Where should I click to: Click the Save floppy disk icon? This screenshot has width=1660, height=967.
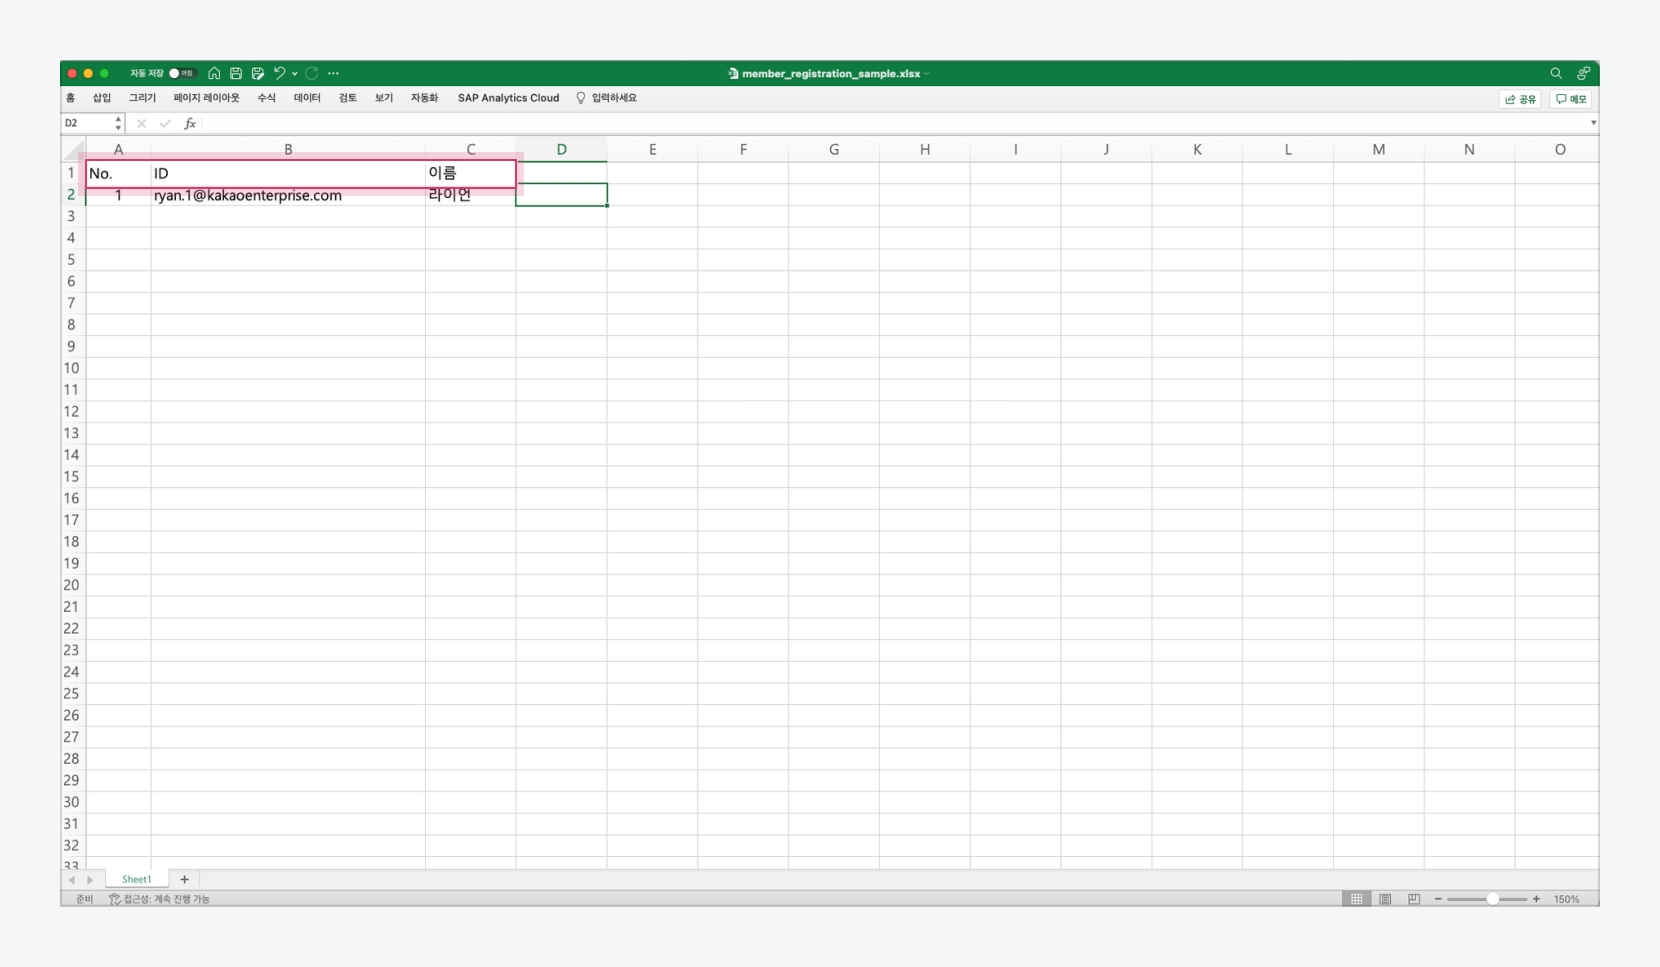click(x=236, y=73)
